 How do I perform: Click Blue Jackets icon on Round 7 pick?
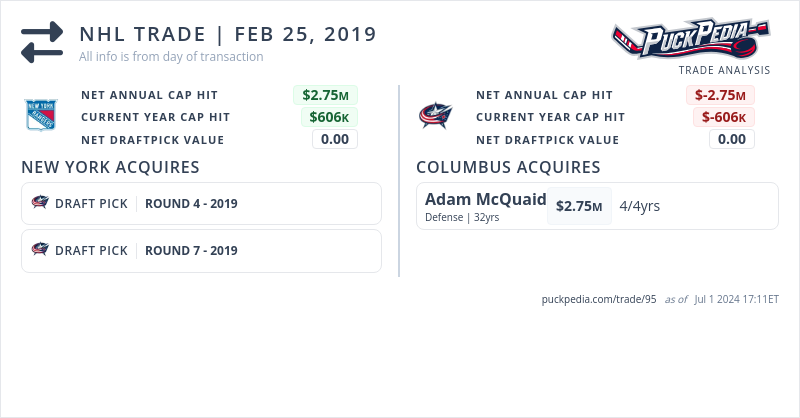[41, 250]
